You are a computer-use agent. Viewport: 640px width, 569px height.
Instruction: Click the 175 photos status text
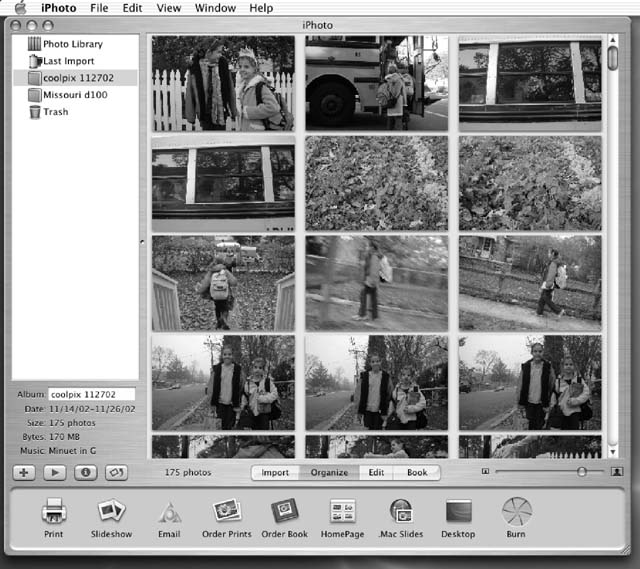tap(188, 473)
